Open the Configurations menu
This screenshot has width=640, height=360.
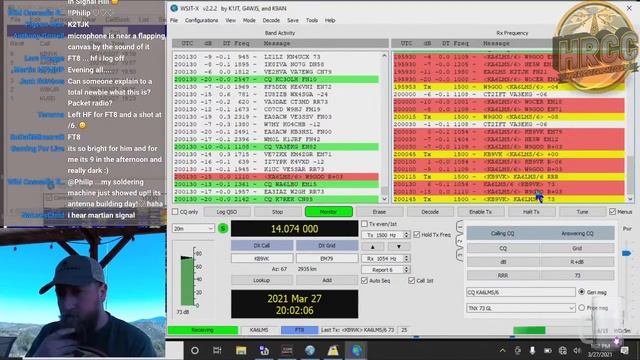201,20
